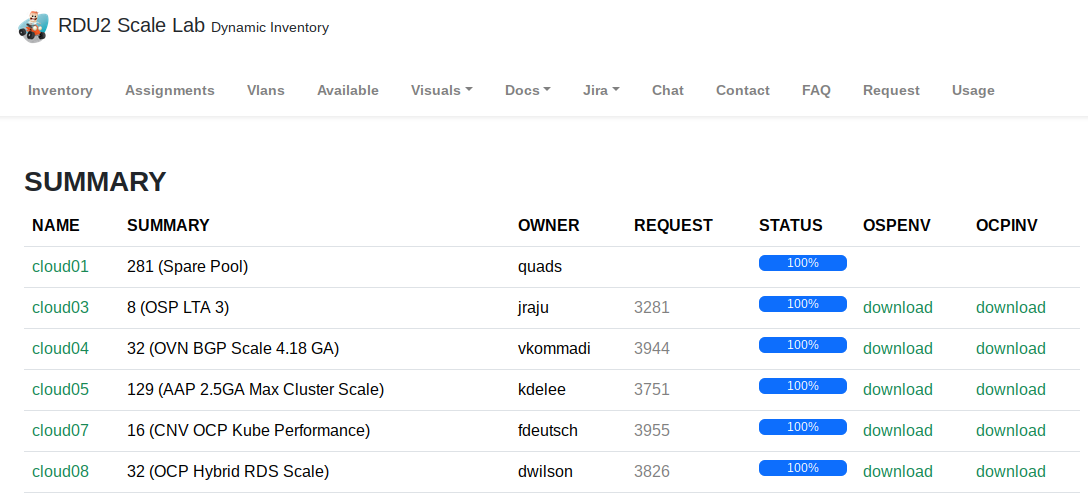Open the Available nav item
Screen dimensions: 1088x497
348,90
